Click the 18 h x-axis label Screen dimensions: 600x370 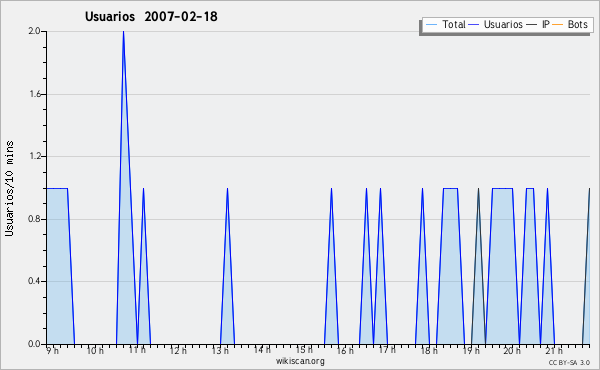click(429, 350)
